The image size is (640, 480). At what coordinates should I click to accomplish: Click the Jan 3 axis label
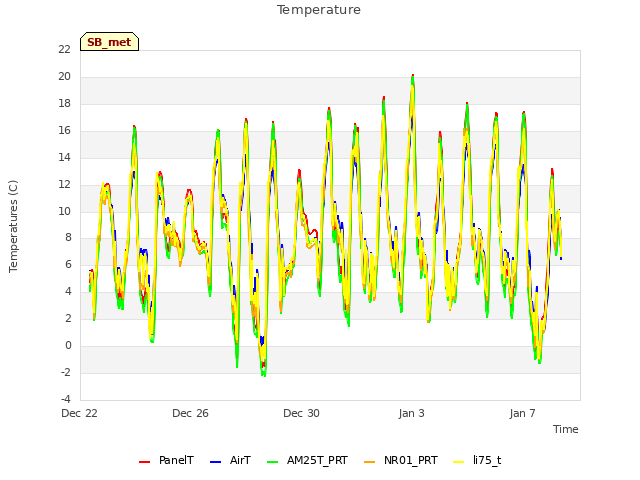click(411, 413)
